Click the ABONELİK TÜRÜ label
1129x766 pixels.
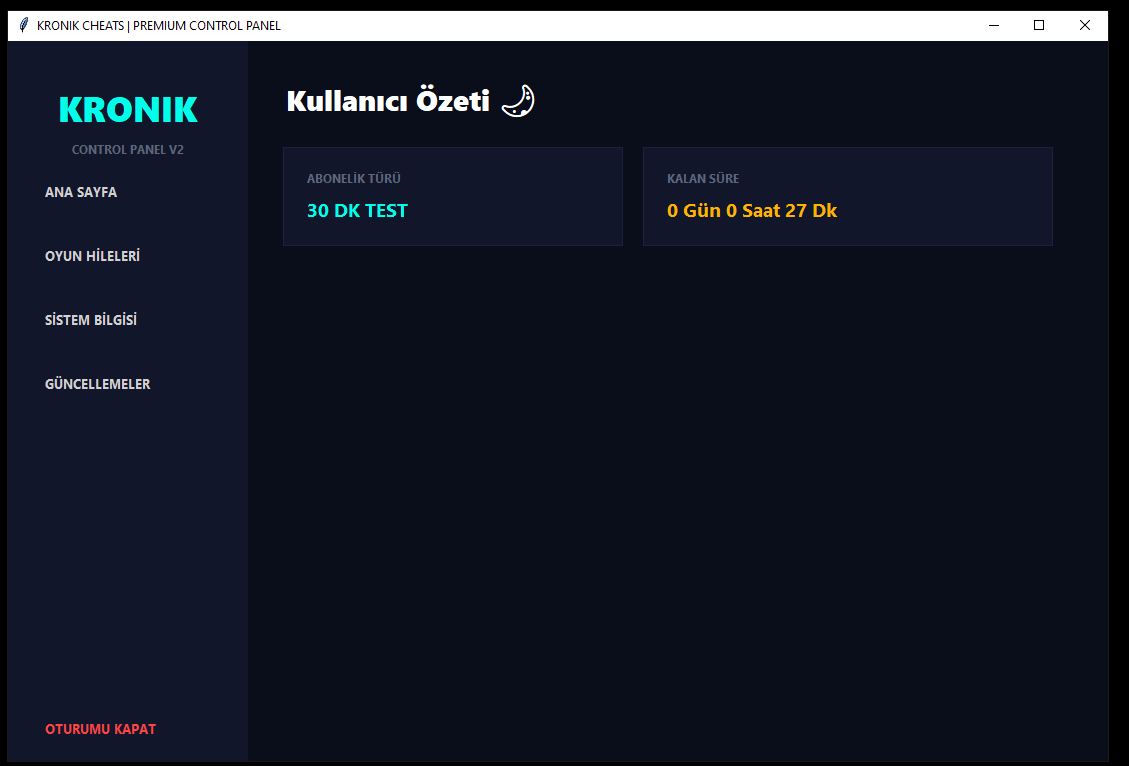[354, 179]
